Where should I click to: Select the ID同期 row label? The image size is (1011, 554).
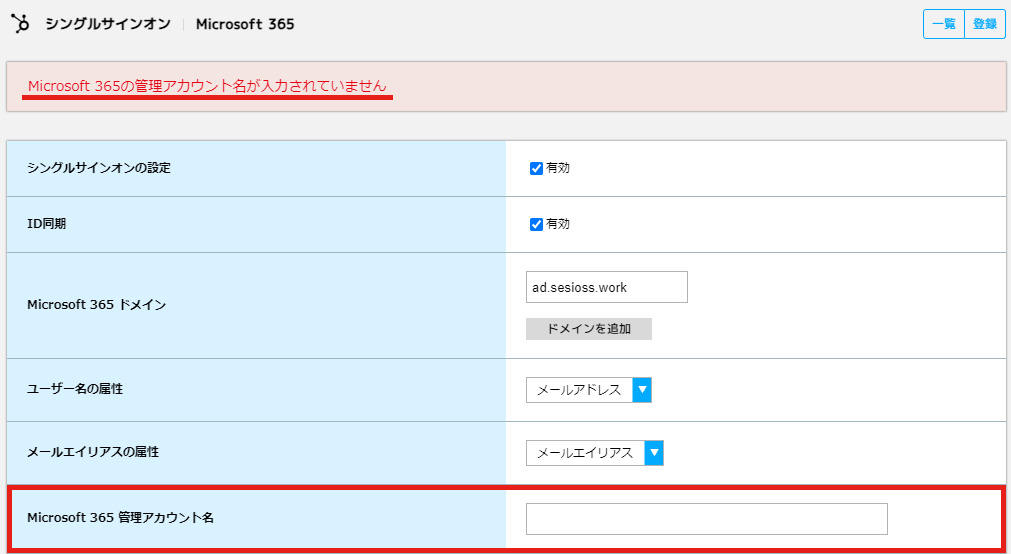click(46, 224)
